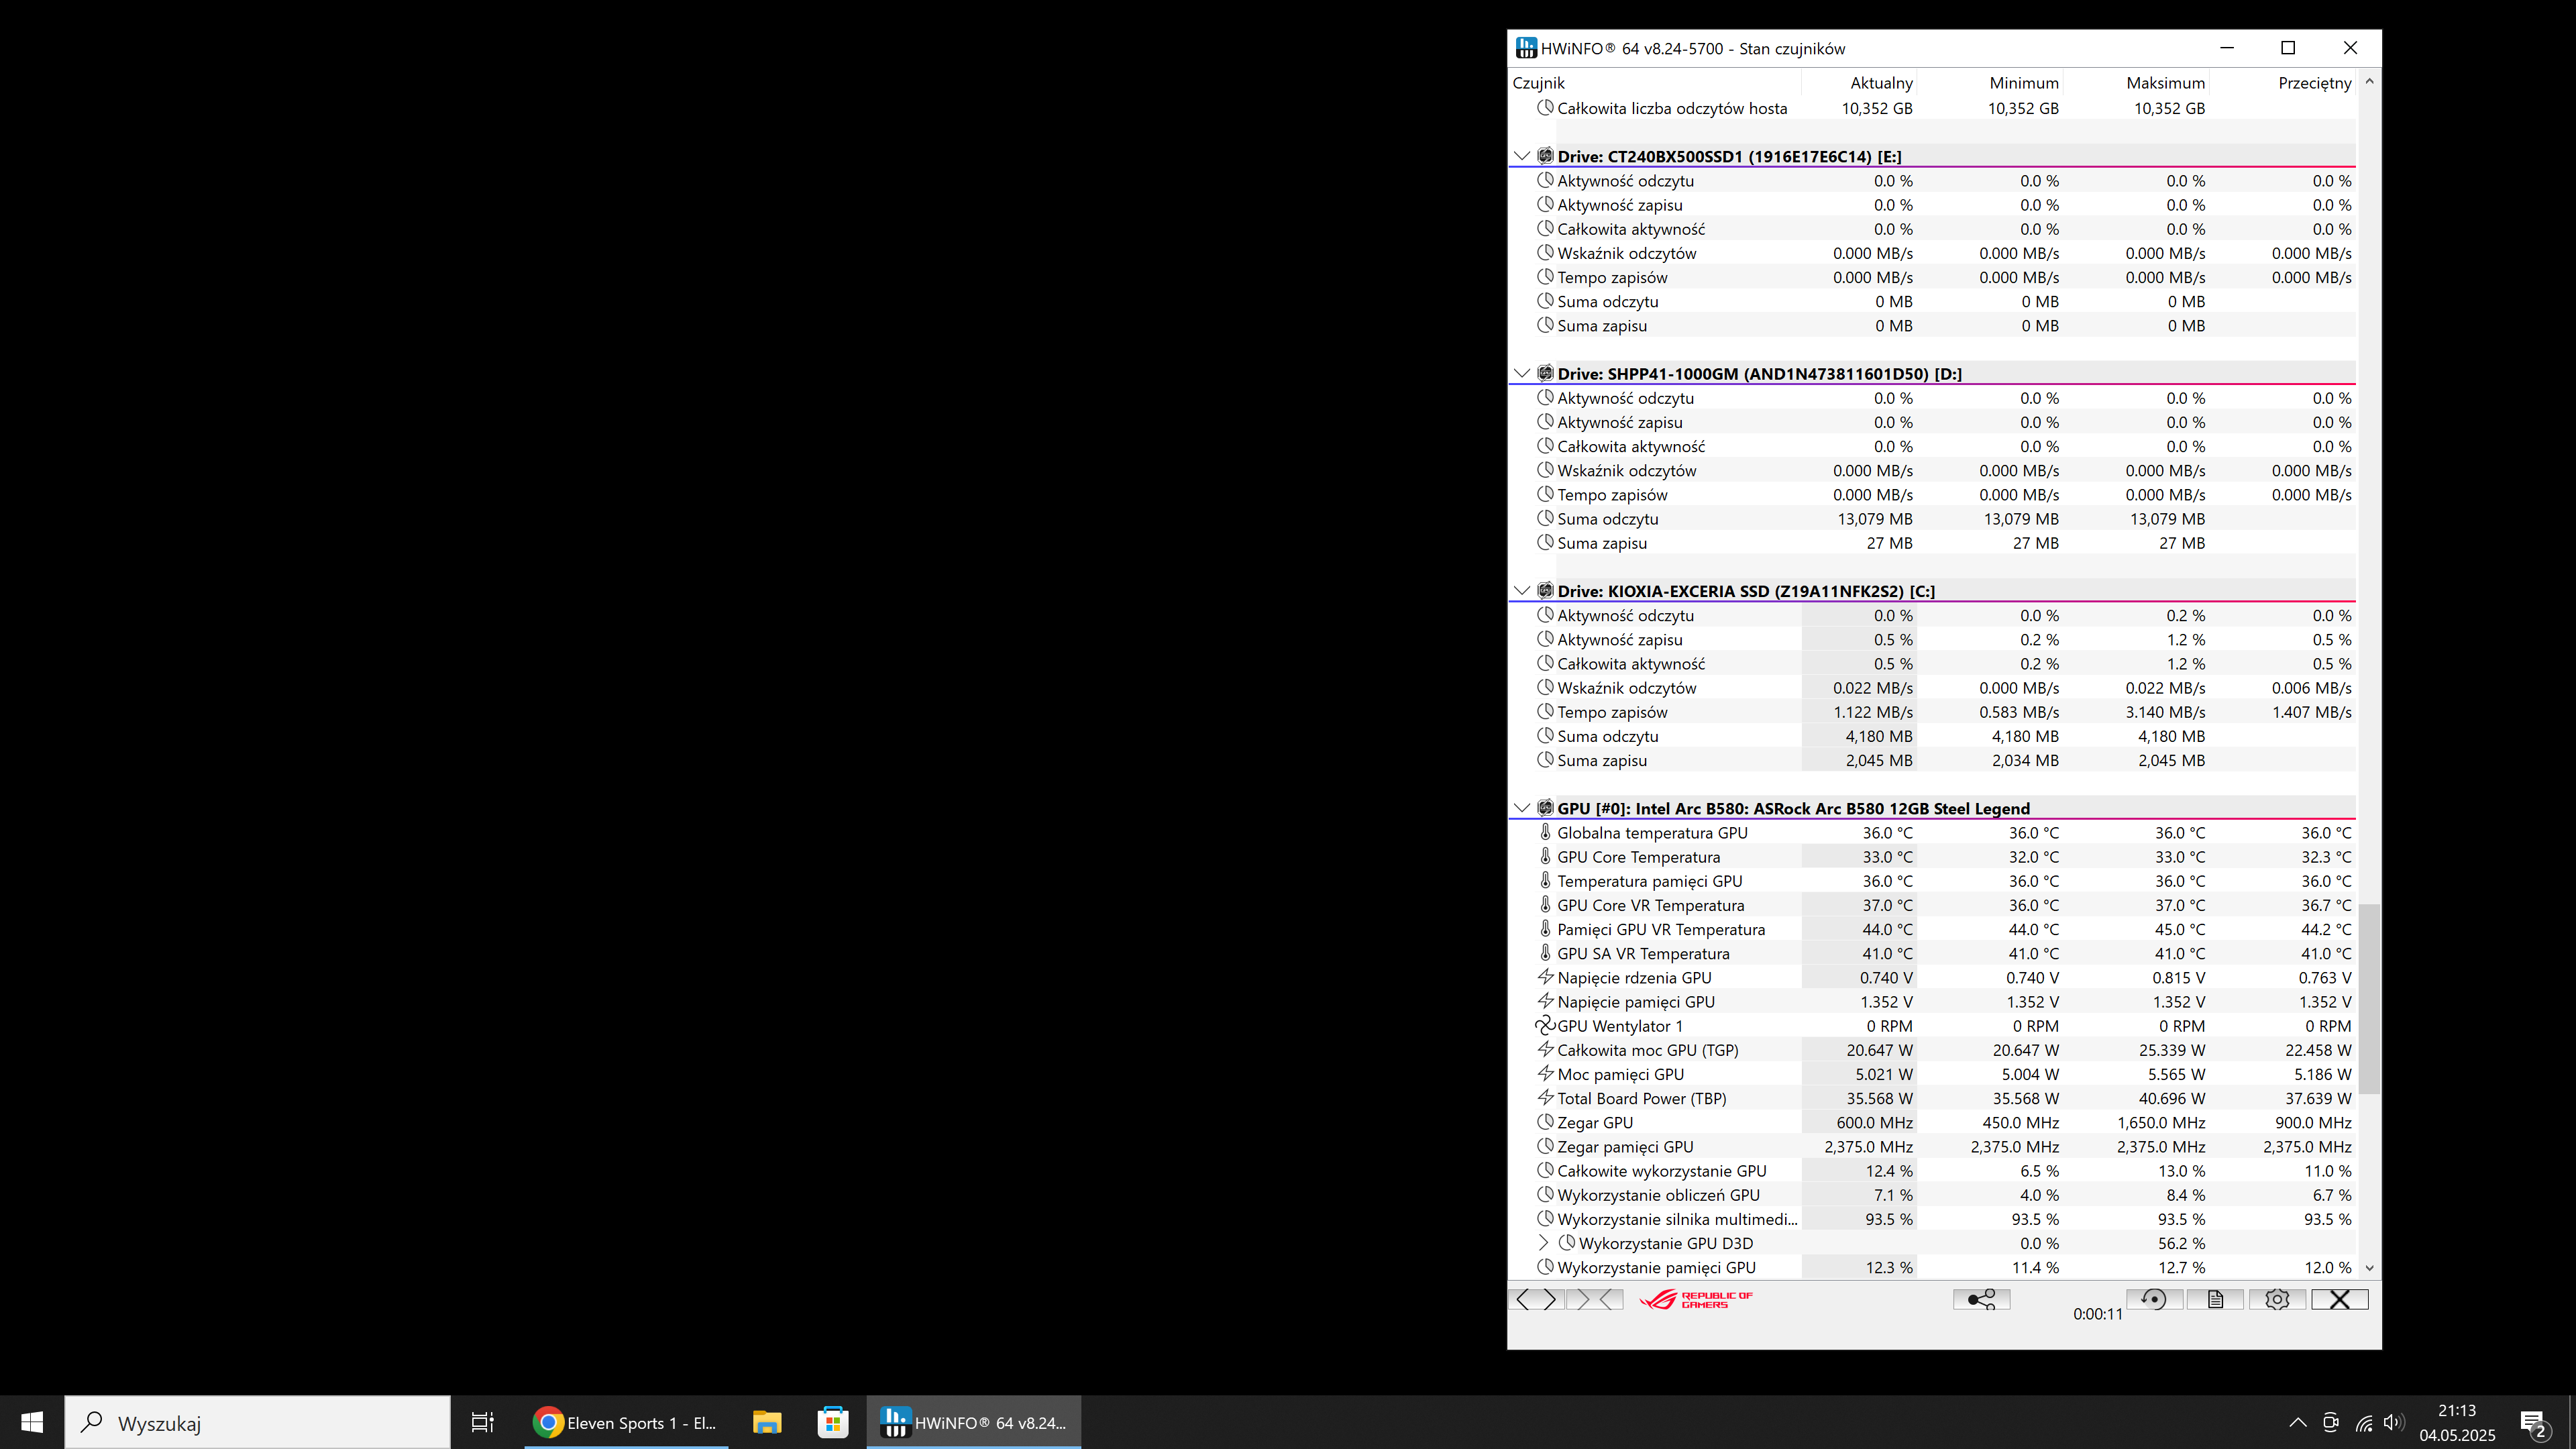Click the Wyszukaj taskbar search field
2576x1449 pixels.
258,1422
